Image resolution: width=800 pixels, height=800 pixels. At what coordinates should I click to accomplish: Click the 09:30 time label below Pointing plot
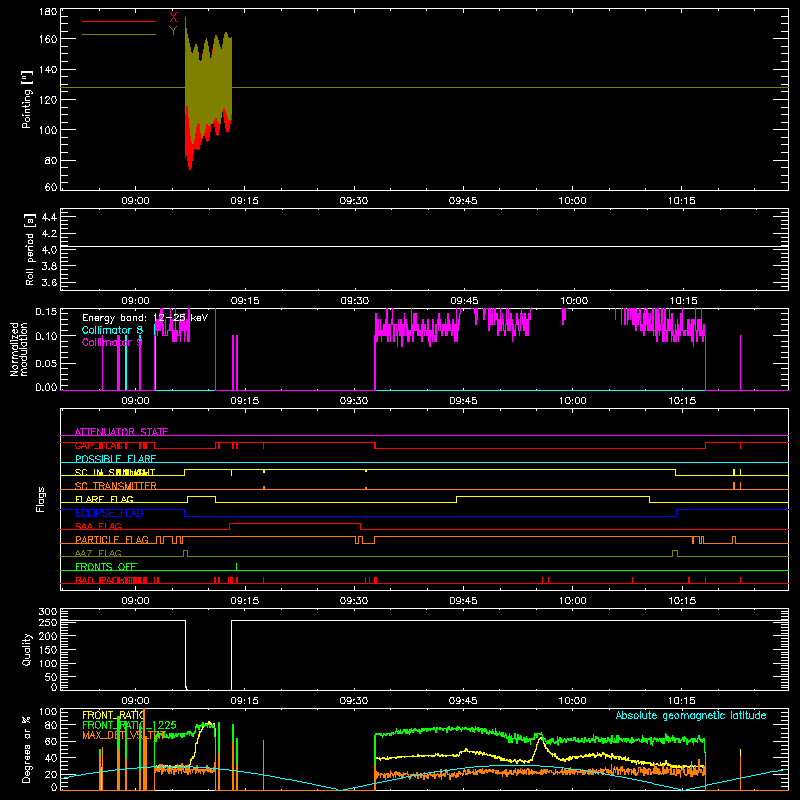click(354, 201)
